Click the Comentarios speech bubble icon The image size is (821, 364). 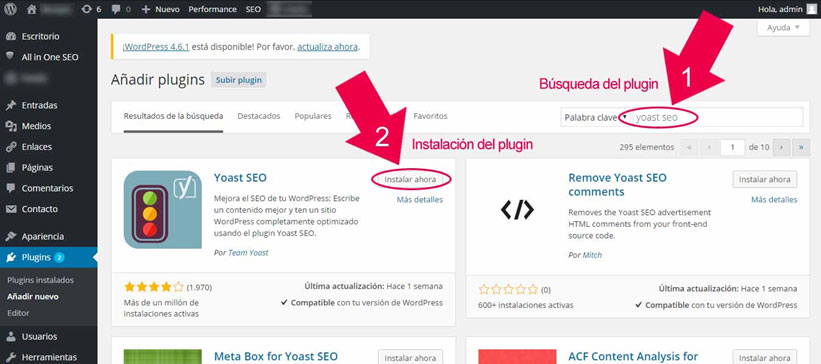pos(11,188)
